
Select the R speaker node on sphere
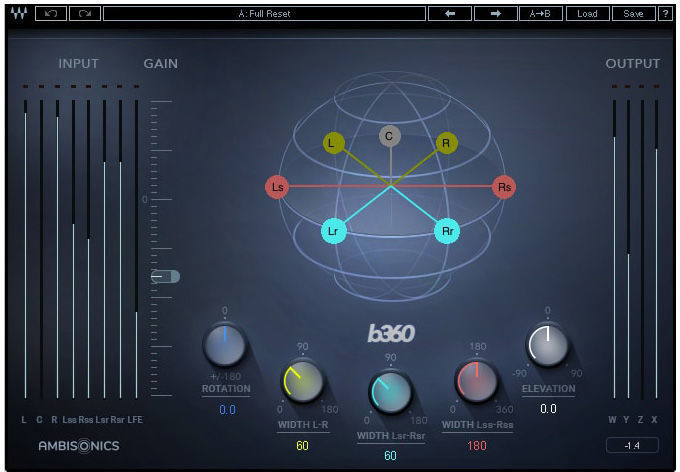point(446,143)
